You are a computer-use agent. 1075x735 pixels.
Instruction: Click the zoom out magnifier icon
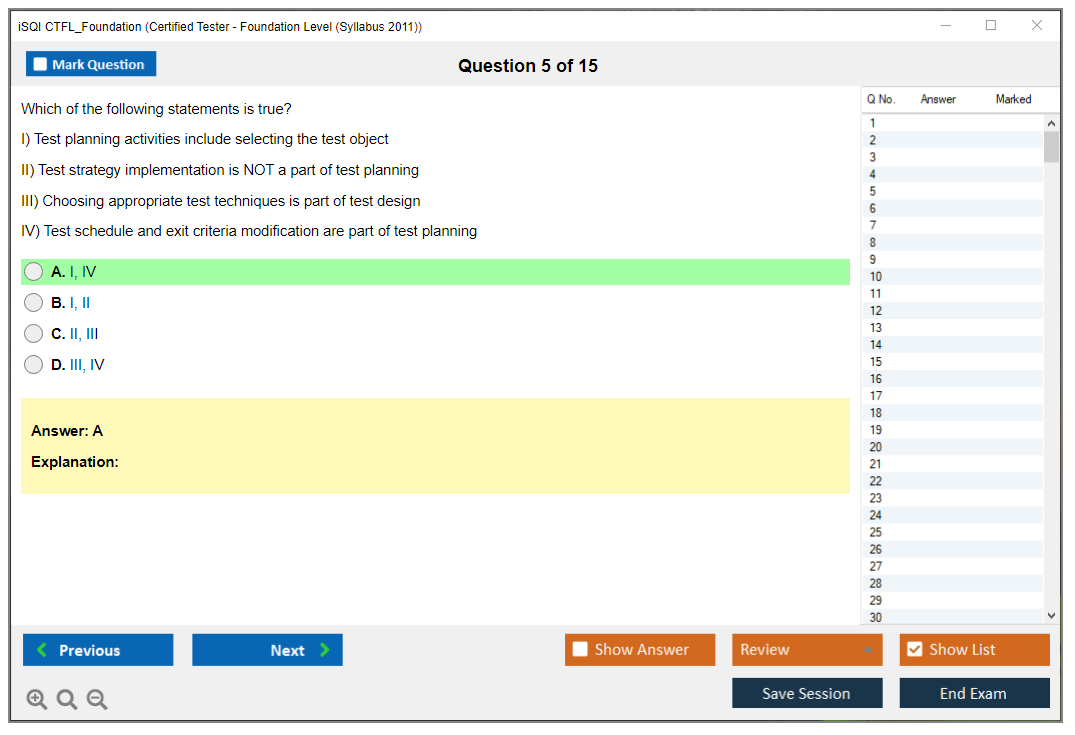tap(97, 699)
